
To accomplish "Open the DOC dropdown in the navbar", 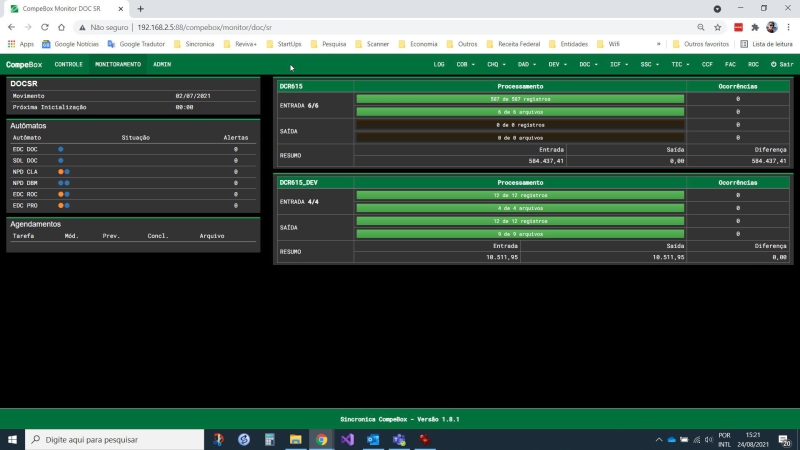I will 588,64.
